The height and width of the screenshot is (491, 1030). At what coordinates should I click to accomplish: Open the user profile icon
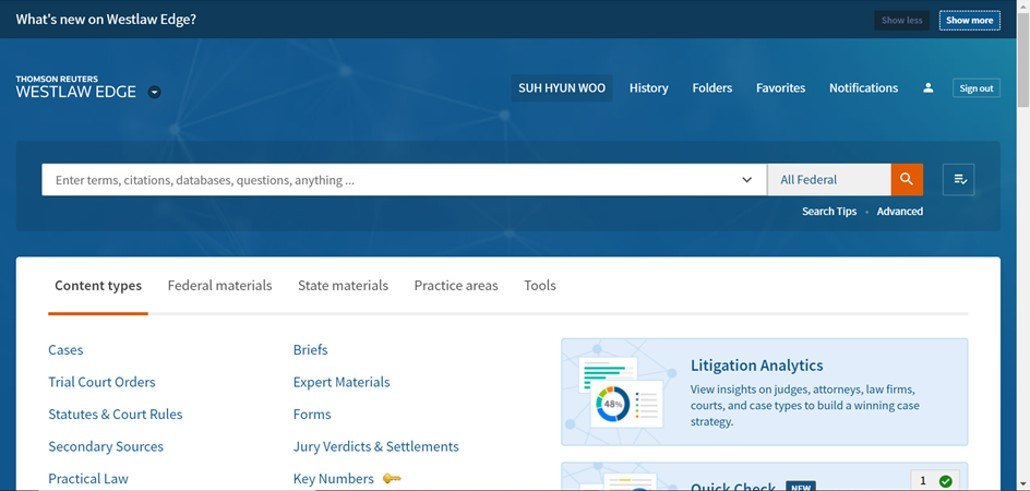coord(928,88)
